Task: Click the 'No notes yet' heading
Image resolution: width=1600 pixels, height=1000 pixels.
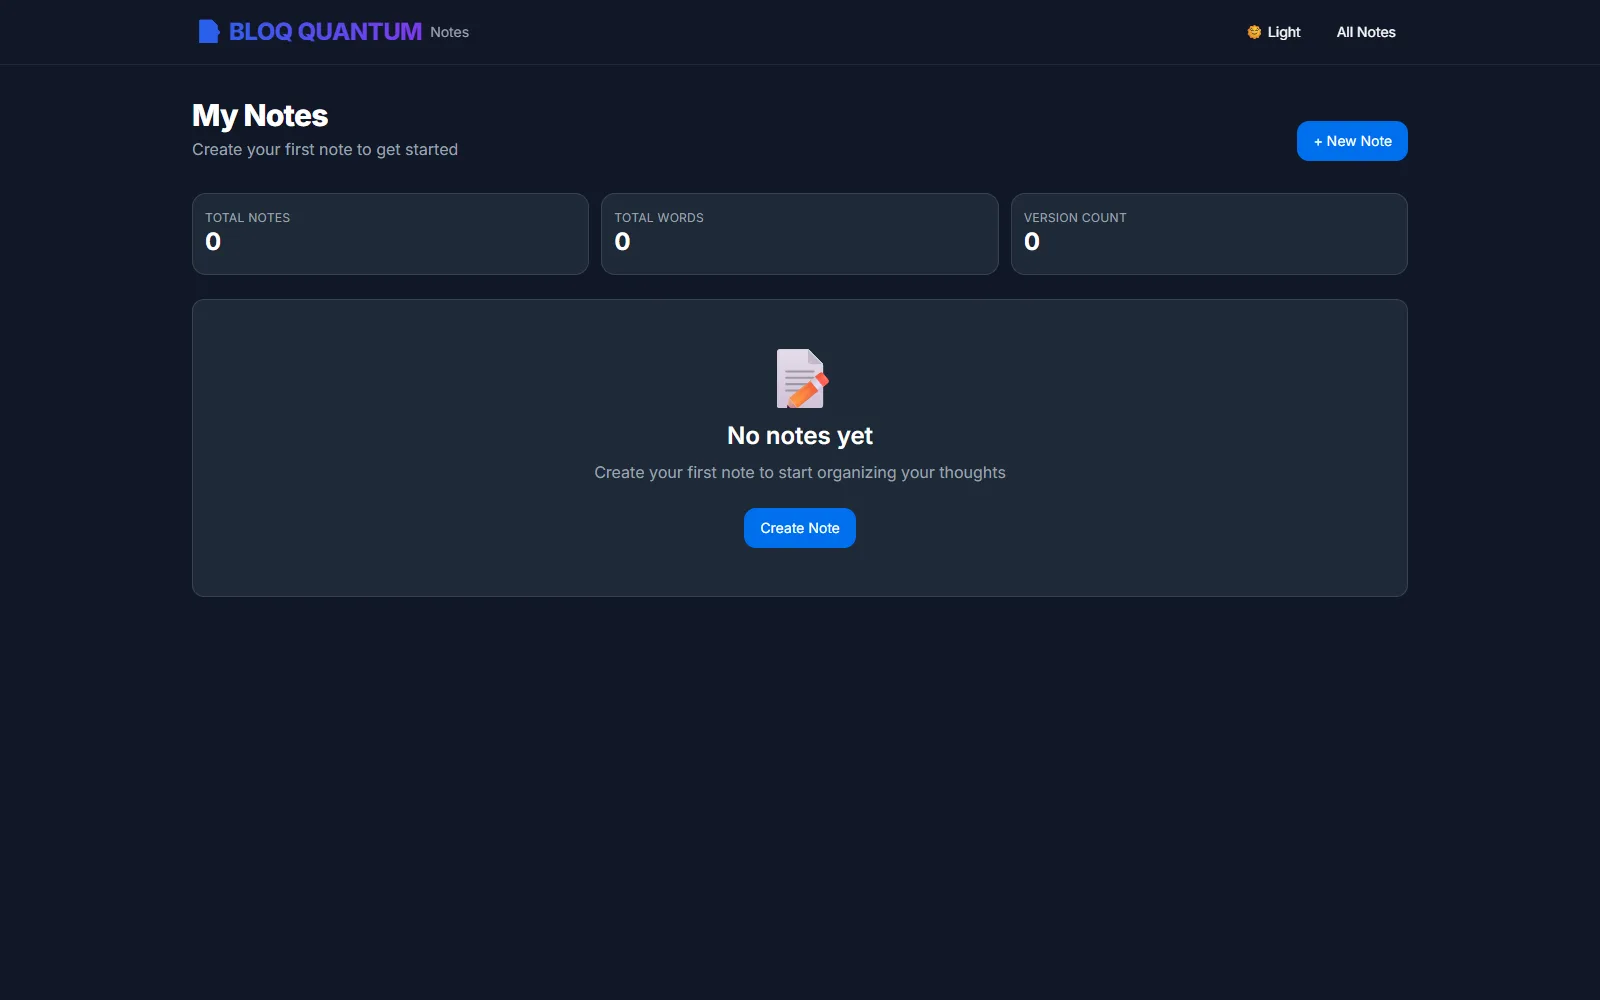Action: 800,436
